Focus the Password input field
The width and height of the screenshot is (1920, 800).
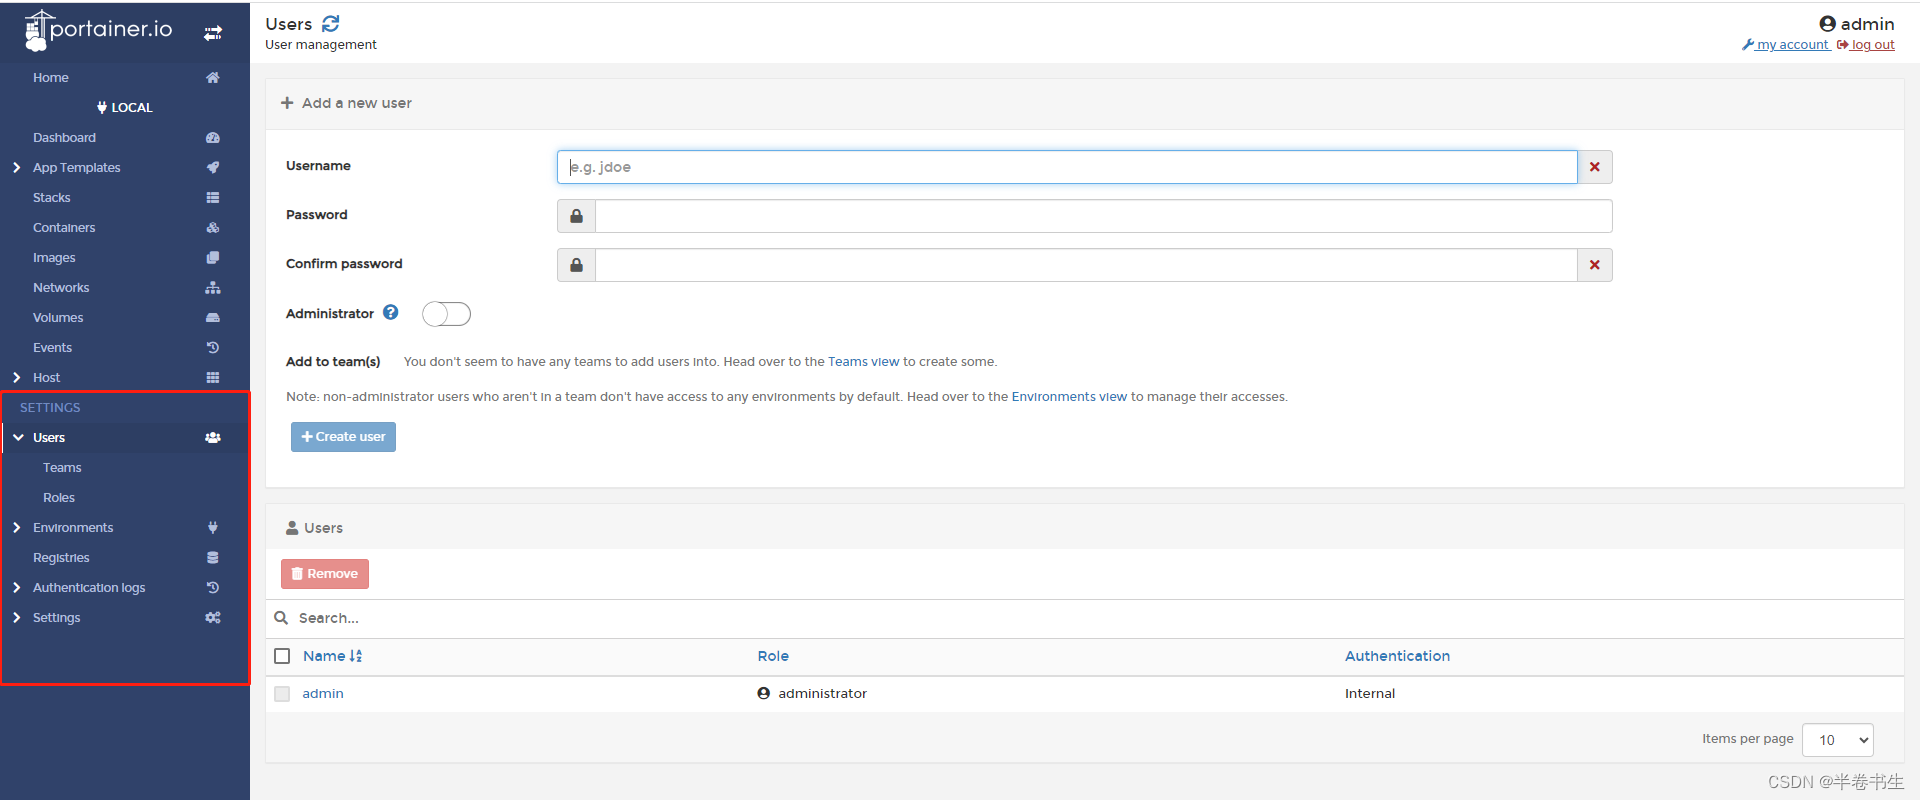click(1103, 216)
